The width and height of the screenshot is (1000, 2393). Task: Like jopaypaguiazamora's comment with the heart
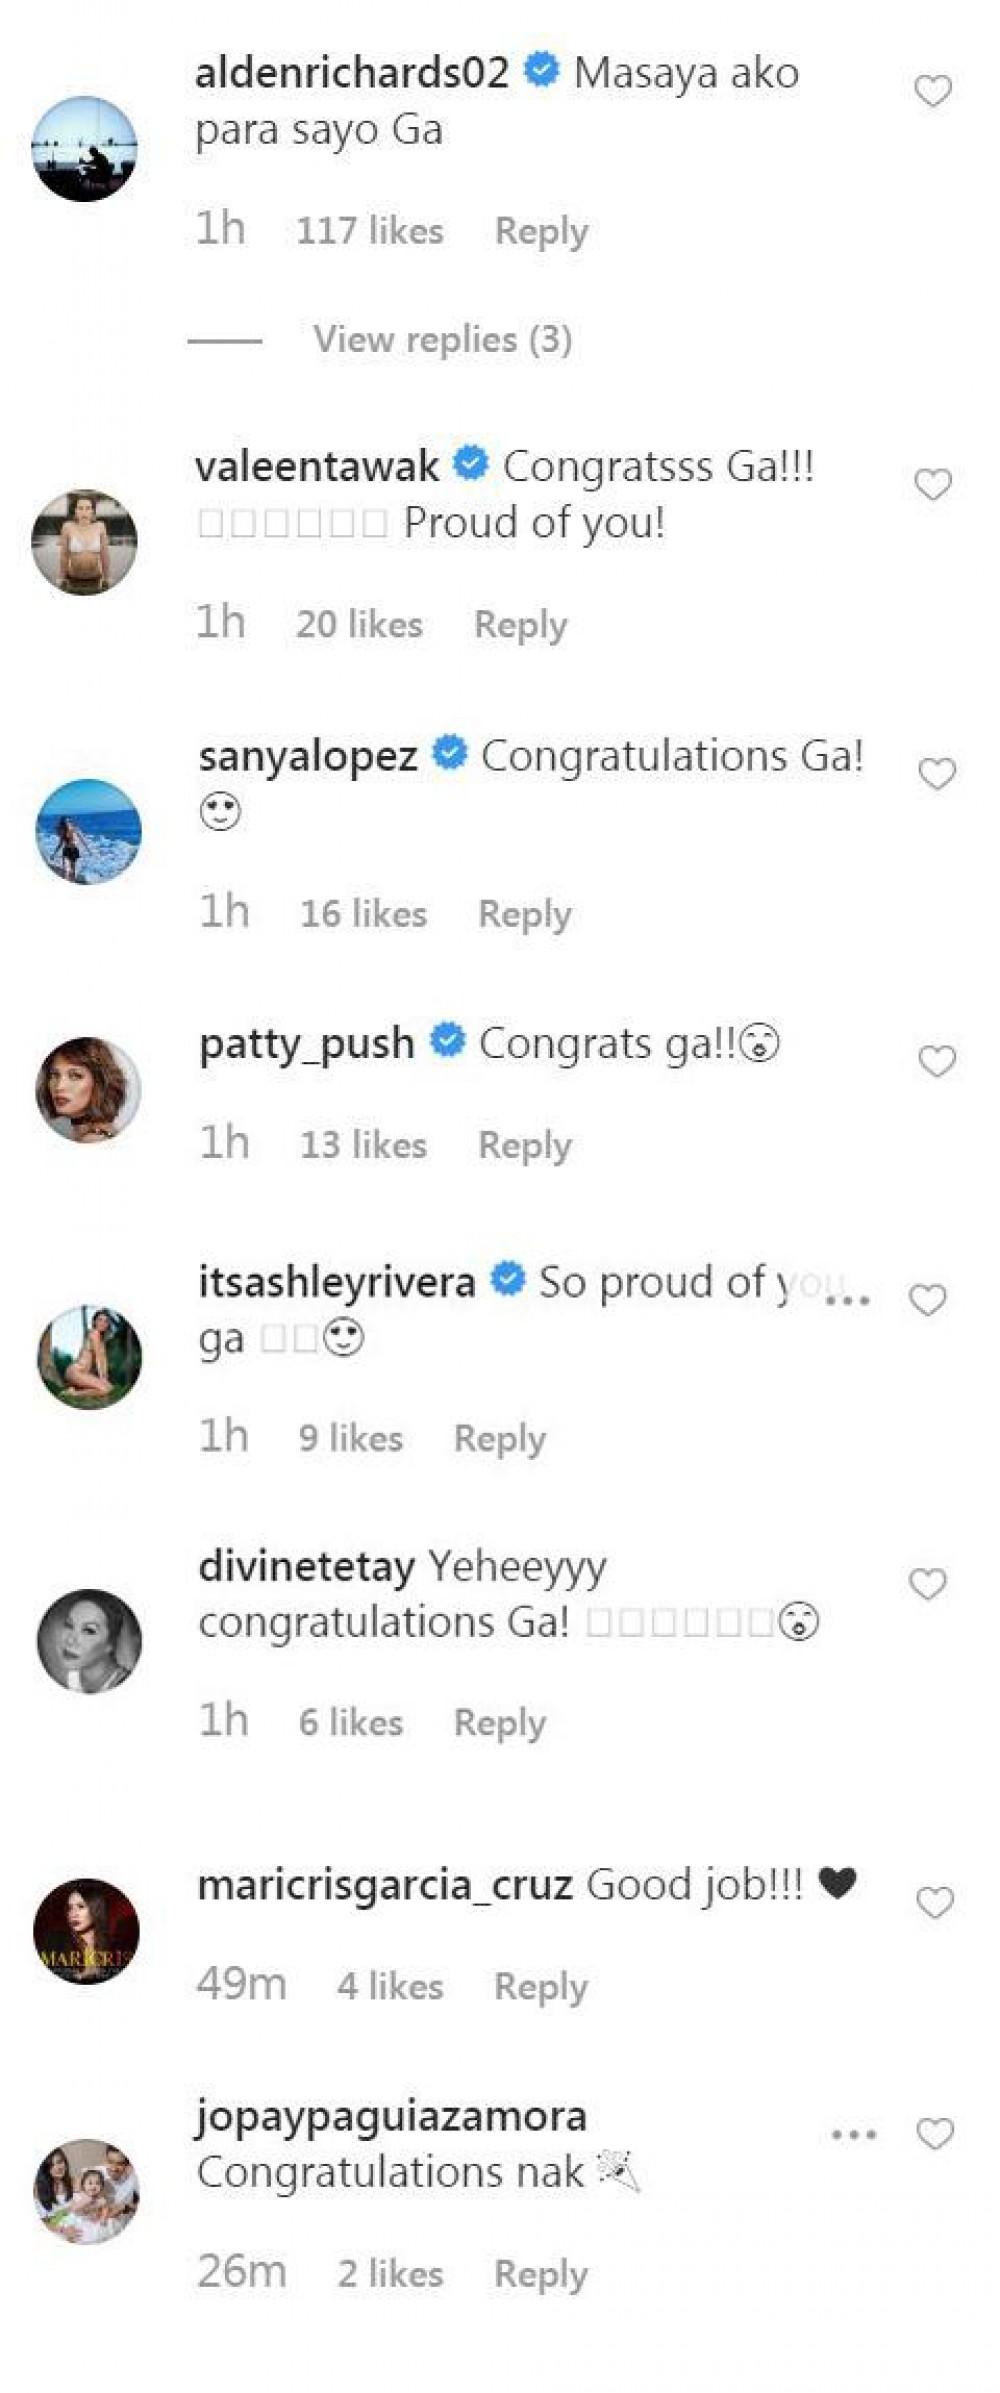[934, 2134]
